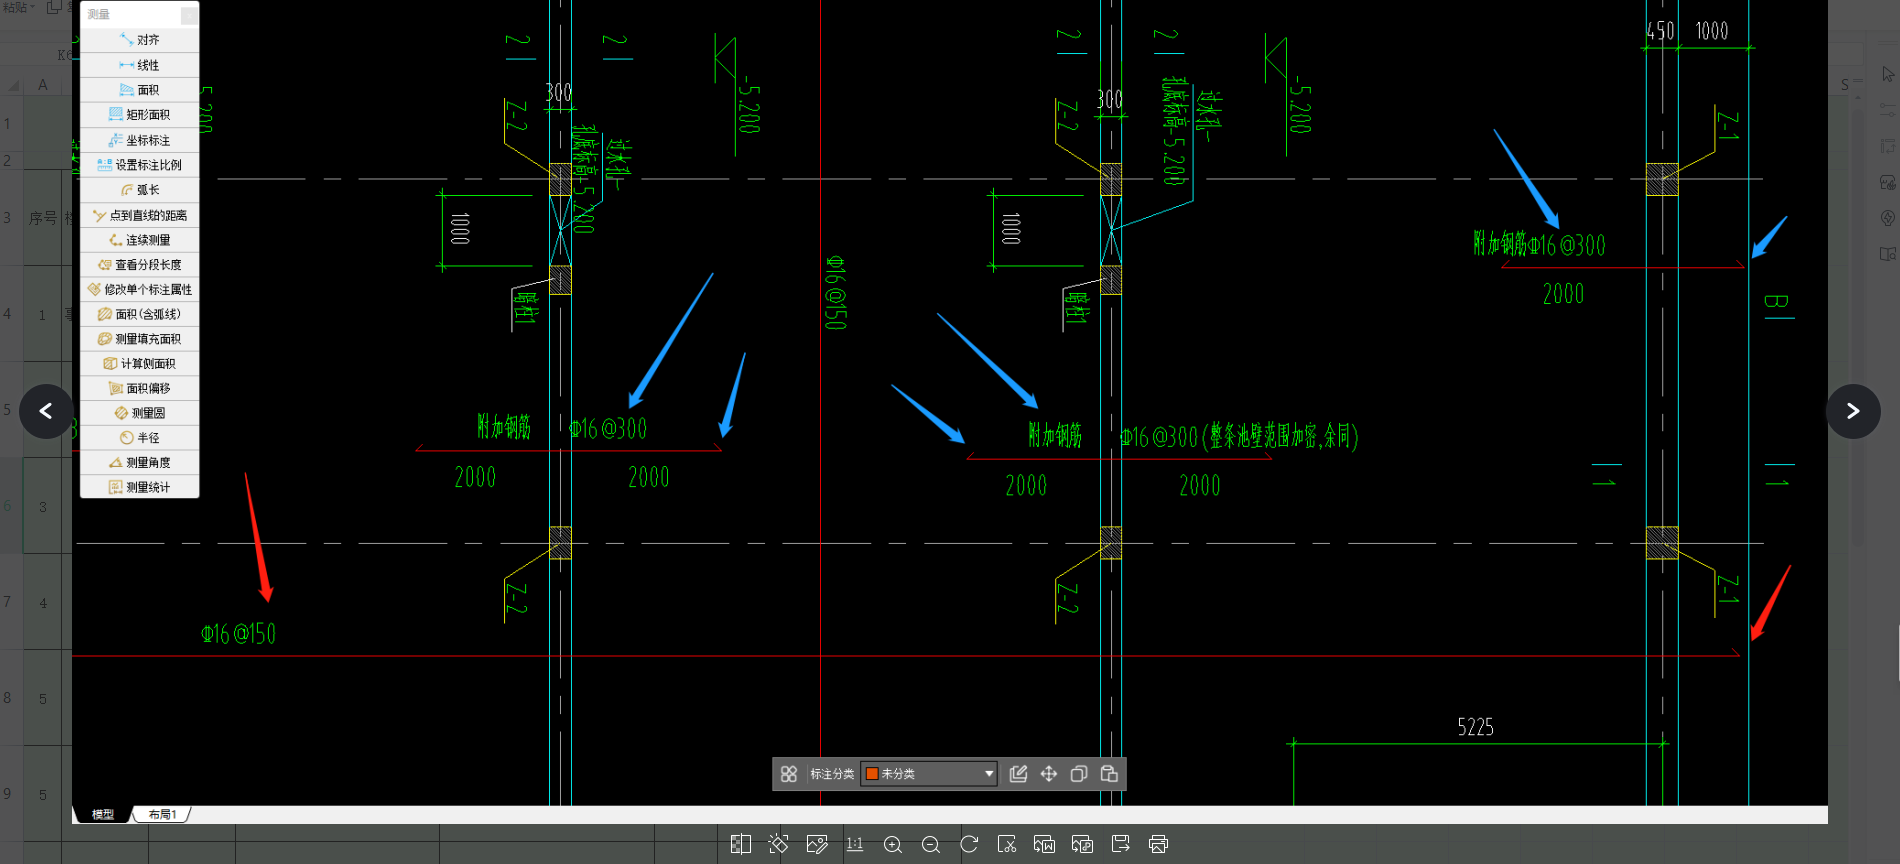This screenshot has width=1900, height=864.
Task: Open 查看分段长度 segment lengths
Action: coord(139,265)
